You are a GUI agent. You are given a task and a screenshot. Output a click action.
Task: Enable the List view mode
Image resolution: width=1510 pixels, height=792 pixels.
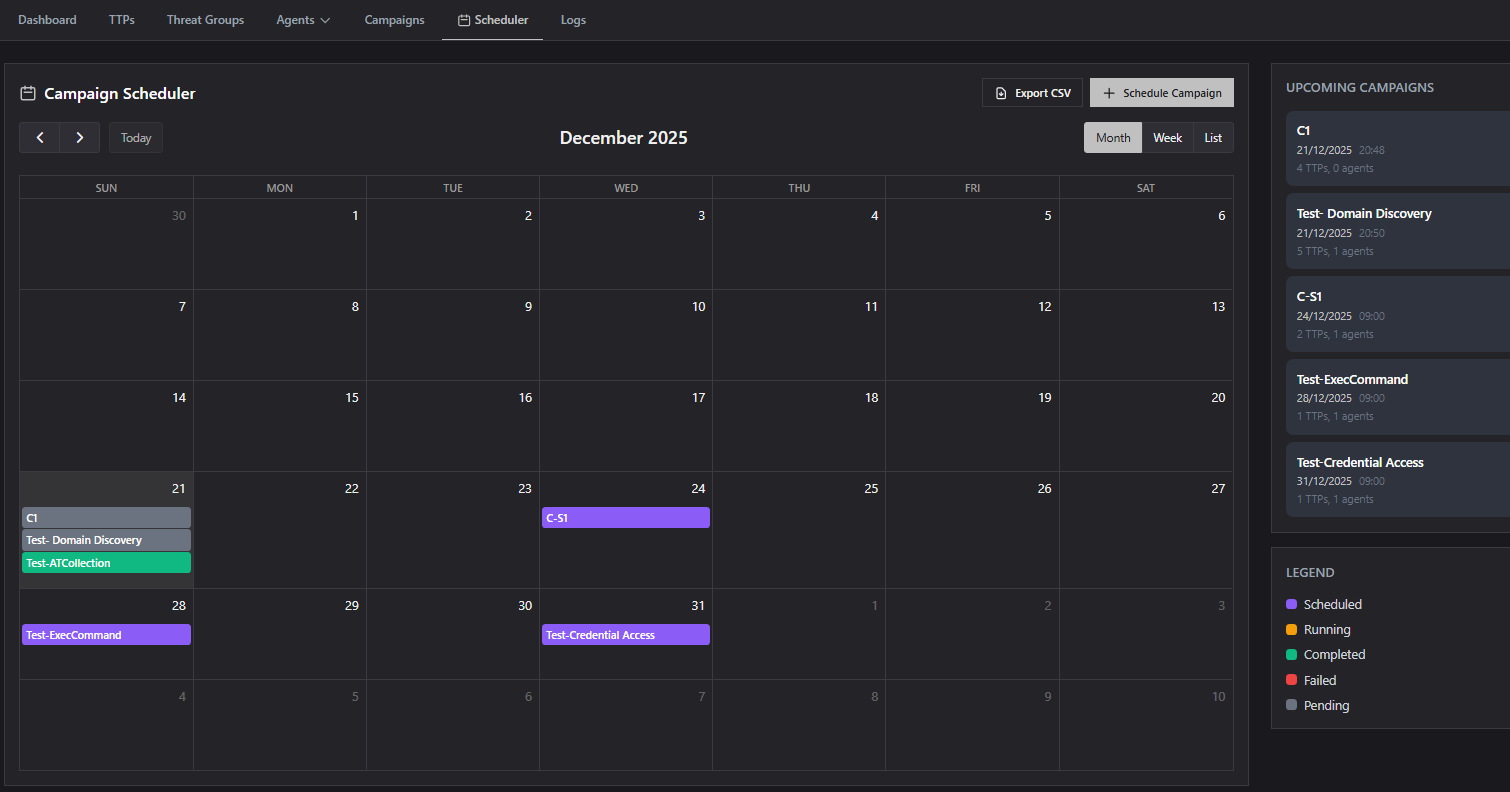click(1212, 137)
